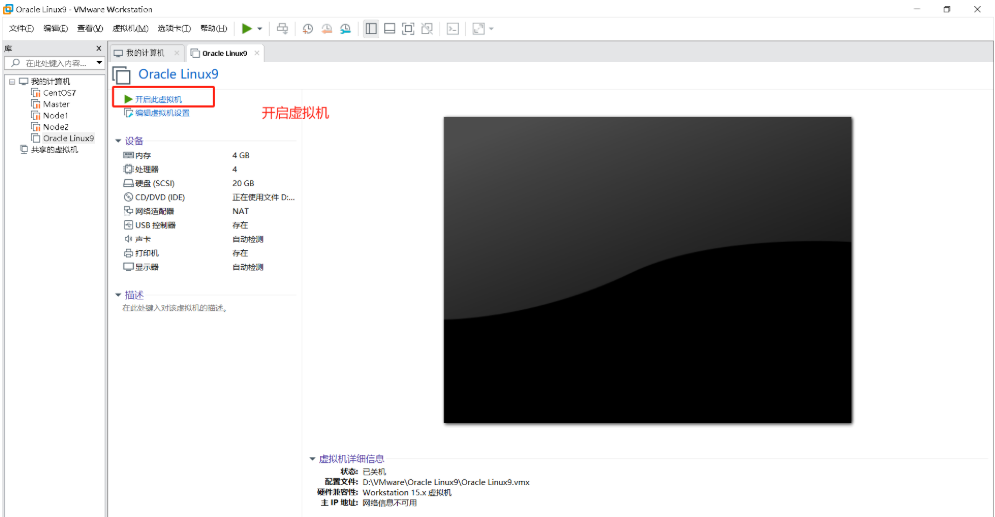
Task: Toggle the thumbnail bar view icon
Action: [390, 29]
